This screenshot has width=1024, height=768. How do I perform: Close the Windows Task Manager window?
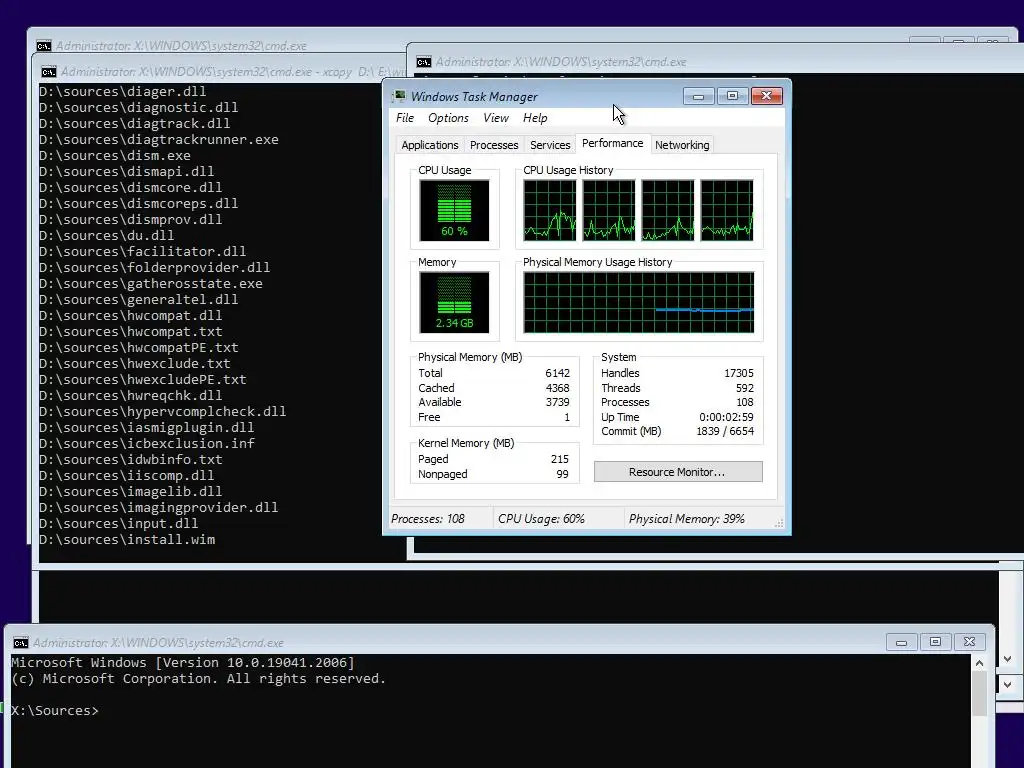767,97
